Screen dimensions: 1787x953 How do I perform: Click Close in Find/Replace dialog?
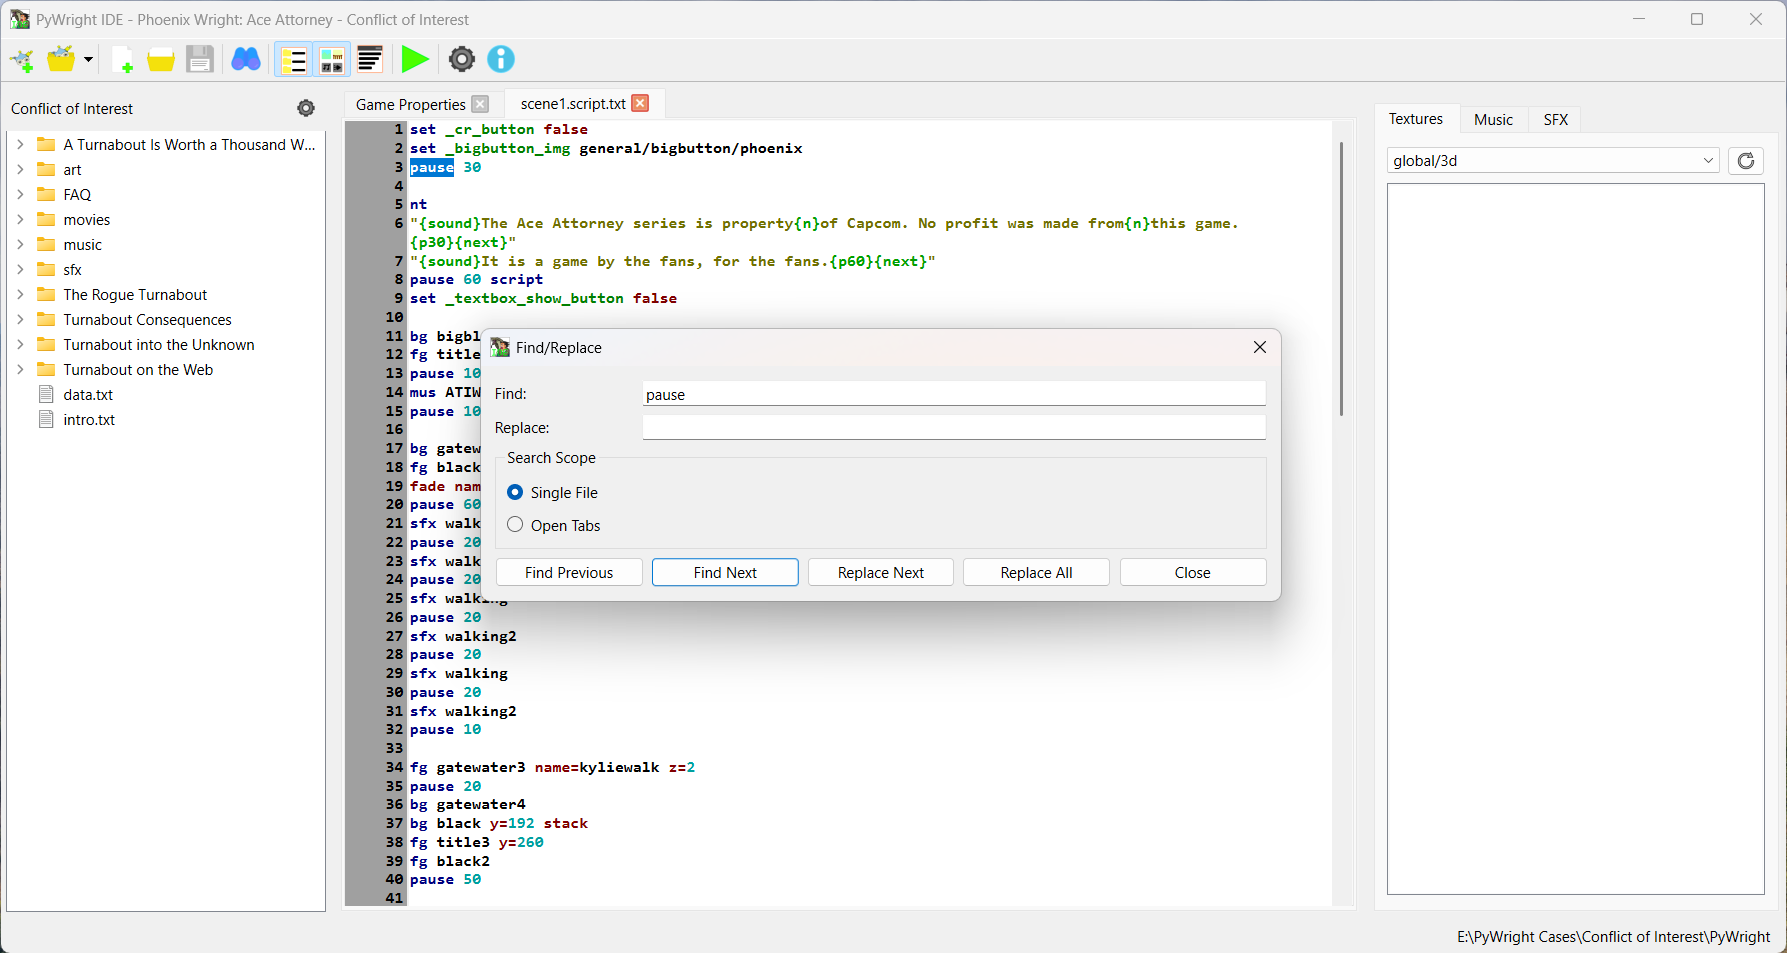(x=1193, y=573)
